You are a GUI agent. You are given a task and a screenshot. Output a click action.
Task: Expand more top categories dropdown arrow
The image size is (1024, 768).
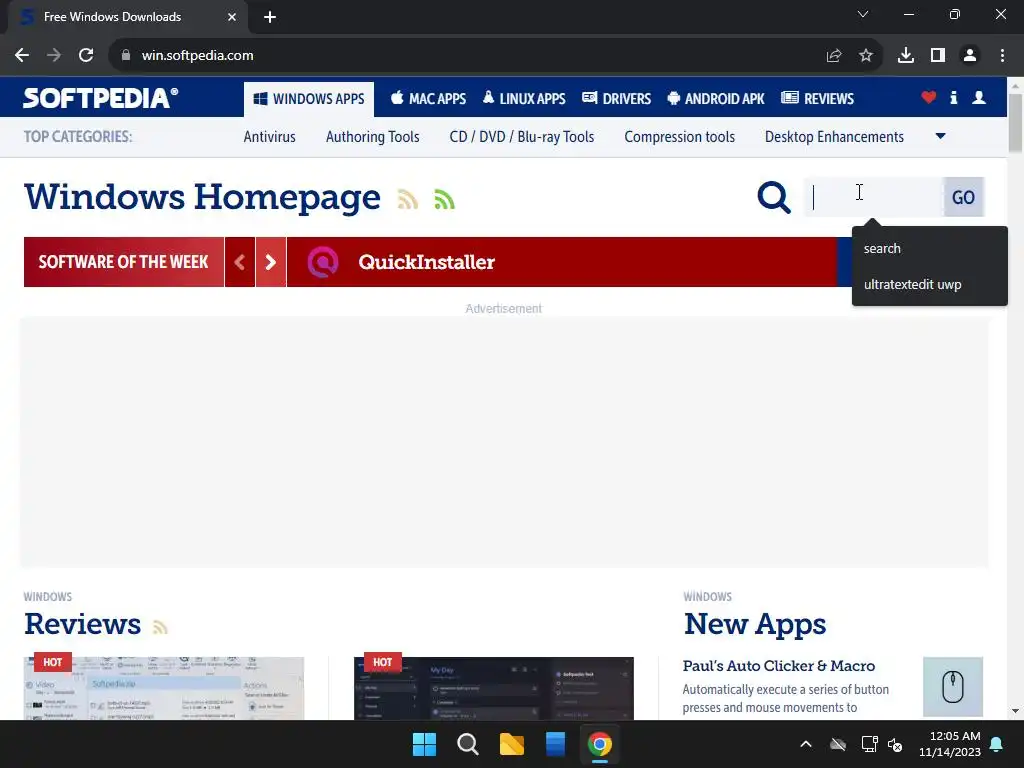(940, 136)
